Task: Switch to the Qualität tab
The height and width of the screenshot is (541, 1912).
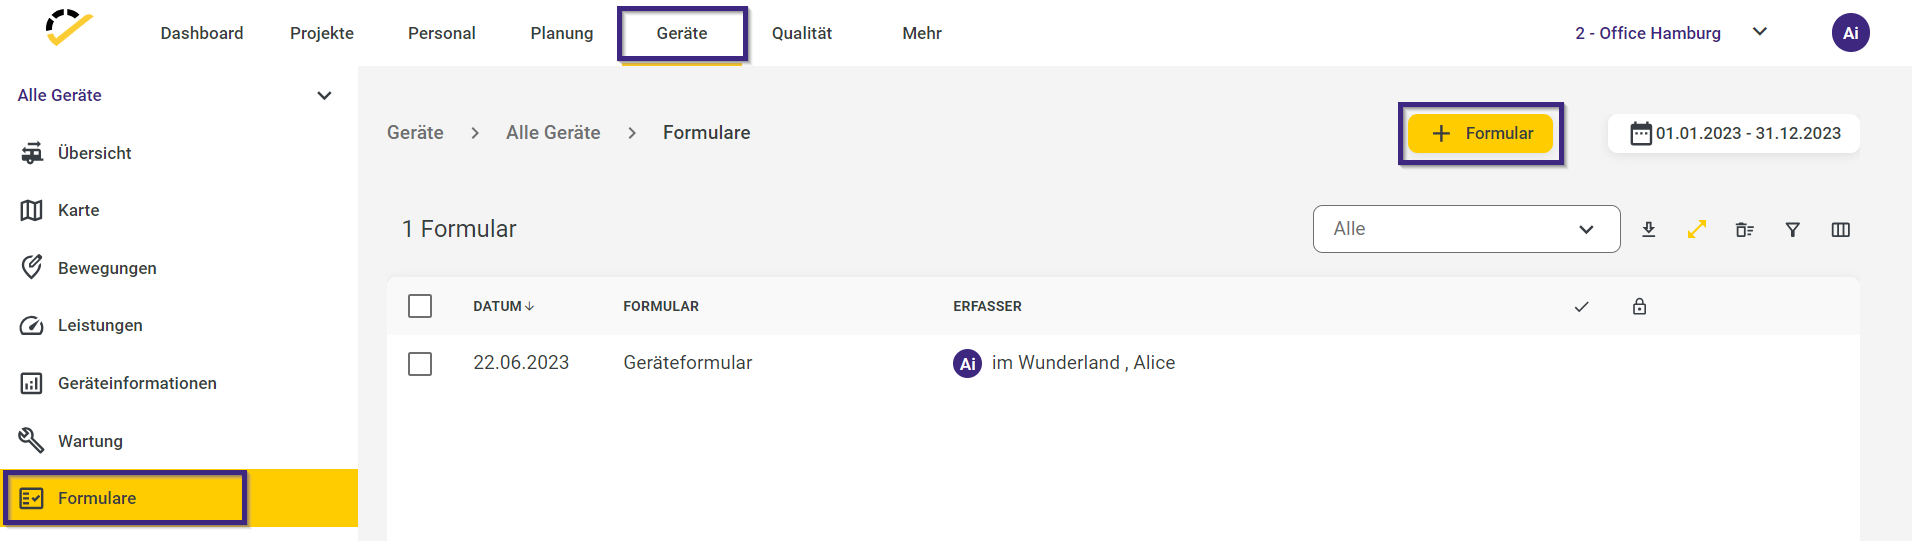Action: (x=801, y=33)
